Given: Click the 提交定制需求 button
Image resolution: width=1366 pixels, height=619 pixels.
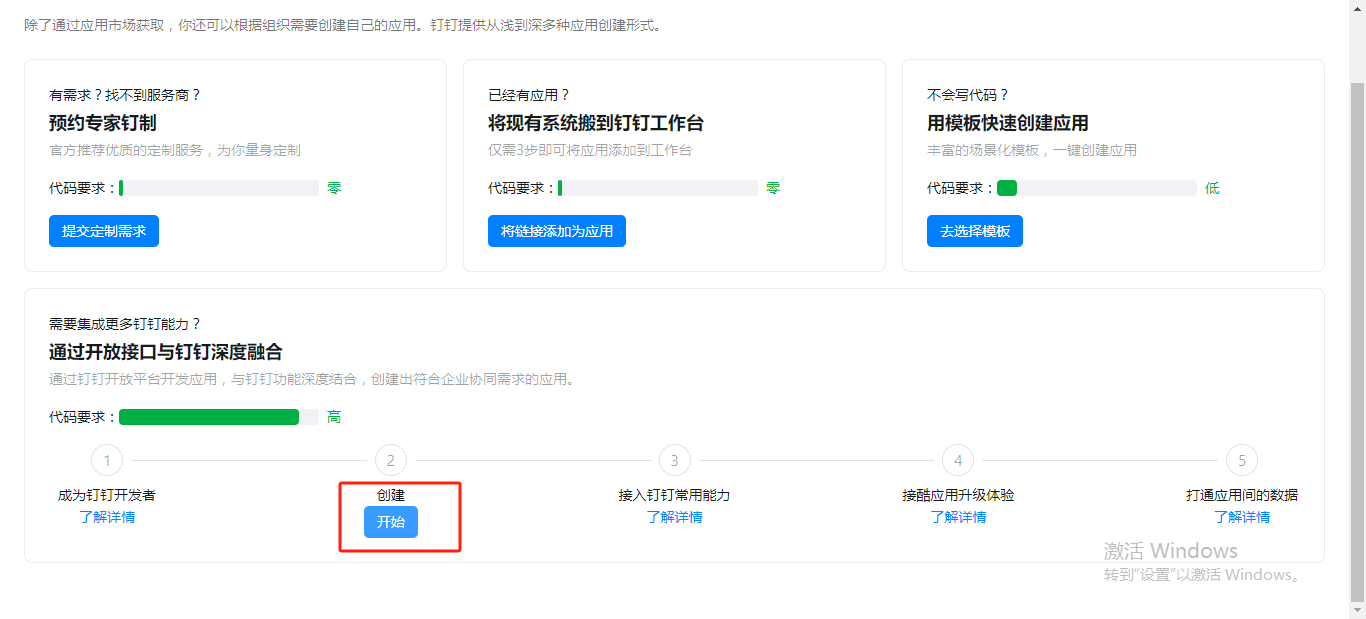Looking at the screenshot, I should 104,231.
